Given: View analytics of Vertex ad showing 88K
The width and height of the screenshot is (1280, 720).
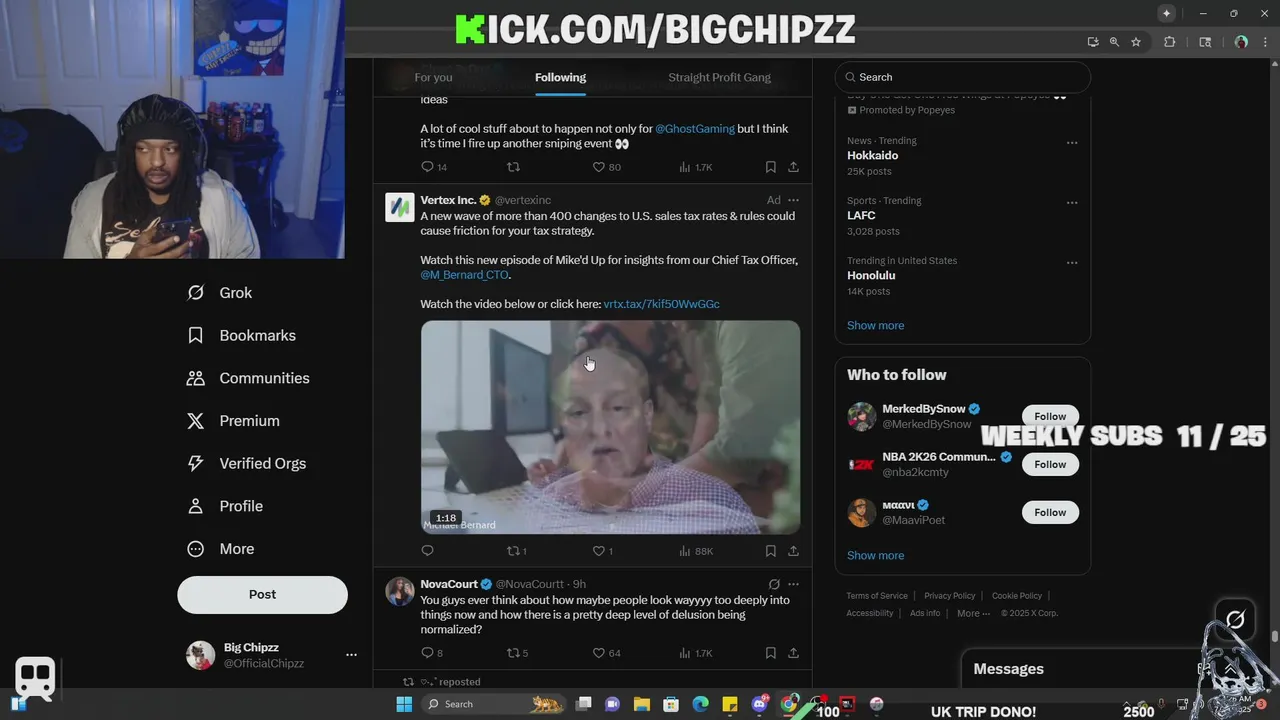Looking at the screenshot, I should pos(695,551).
